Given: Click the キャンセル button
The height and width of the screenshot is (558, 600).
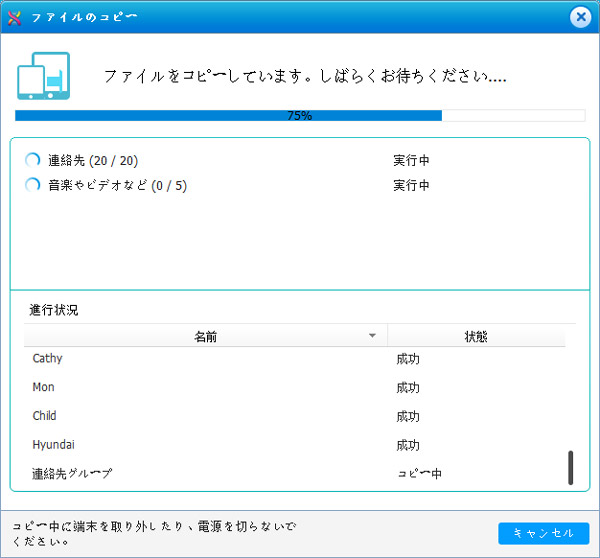Looking at the screenshot, I should (543, 533).
